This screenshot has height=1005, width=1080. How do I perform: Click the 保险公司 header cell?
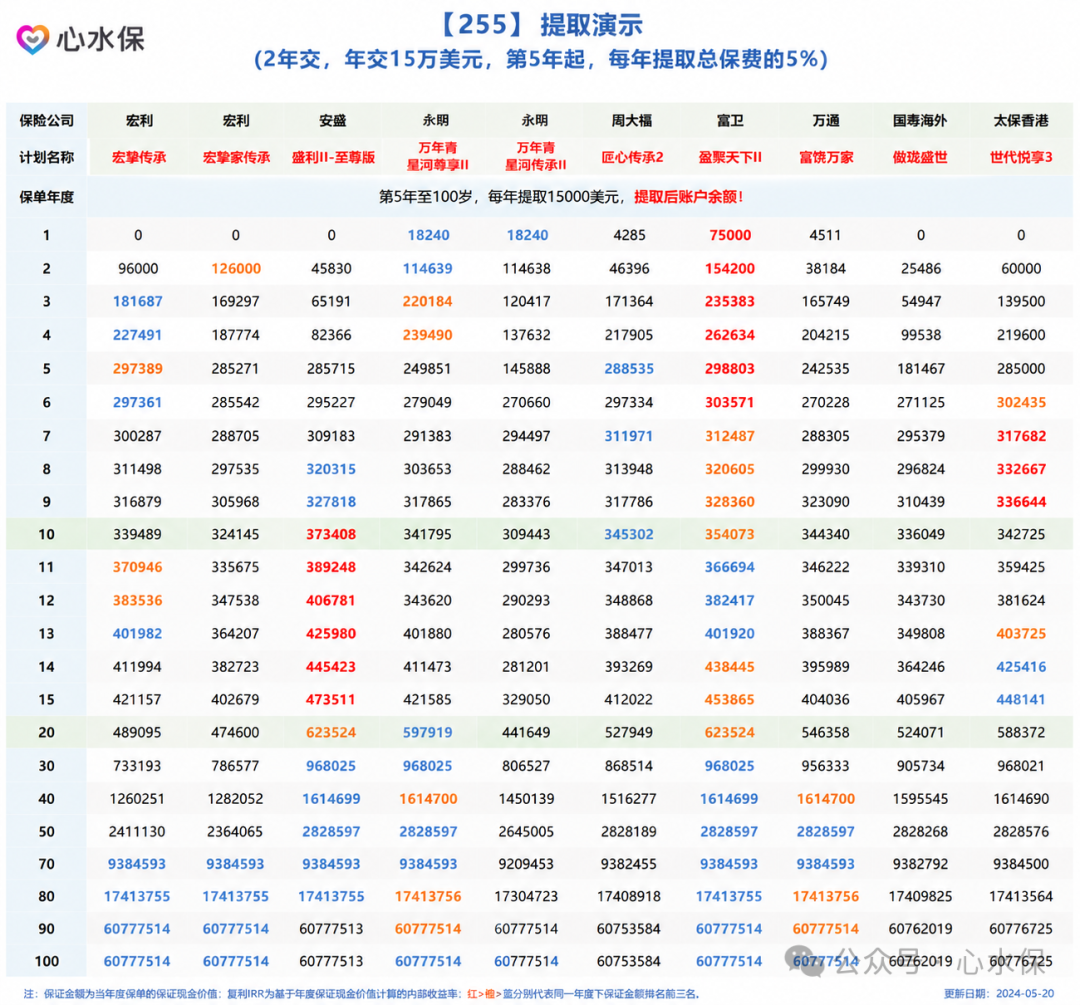[46, 121]
